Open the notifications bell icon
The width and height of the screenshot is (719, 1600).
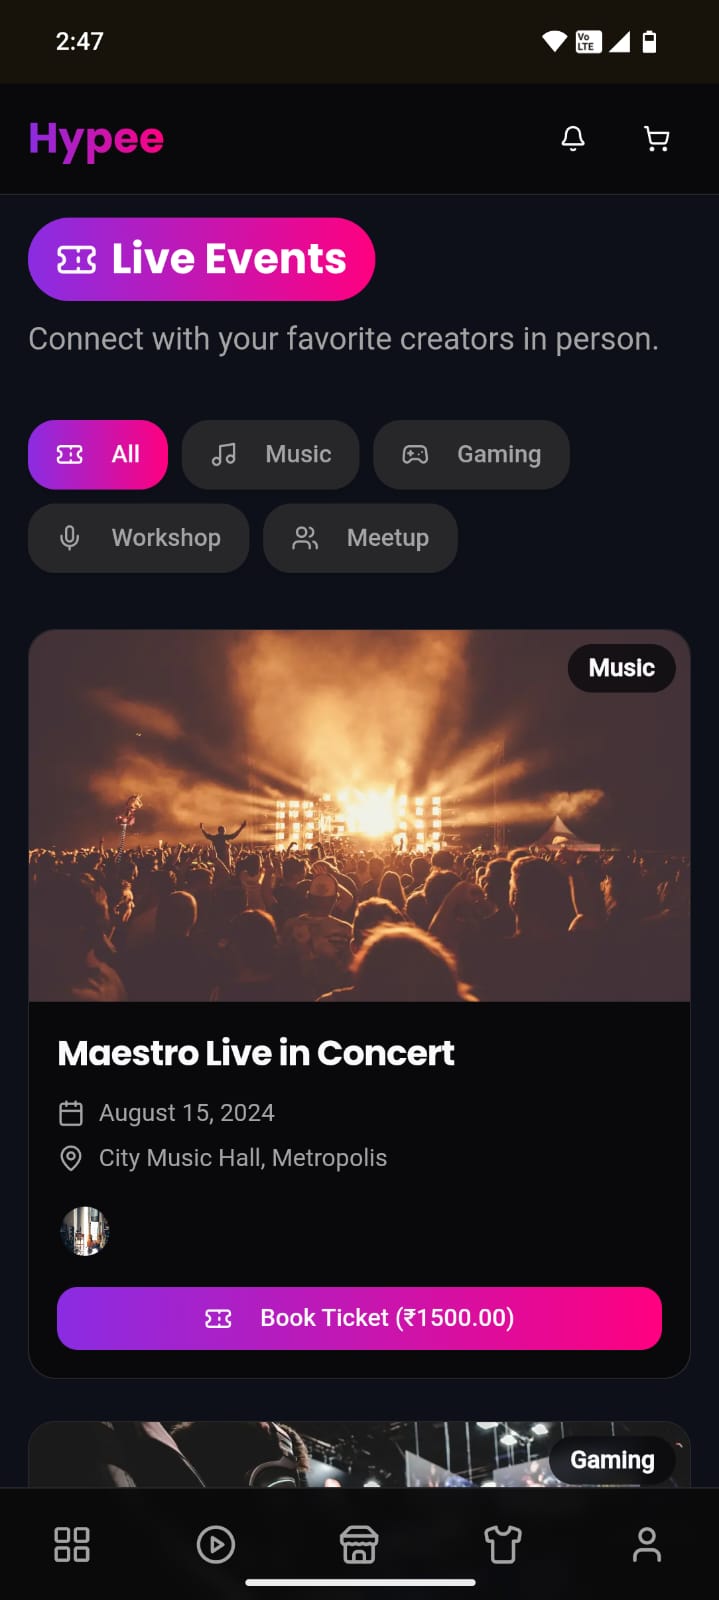tap(573, 138)
